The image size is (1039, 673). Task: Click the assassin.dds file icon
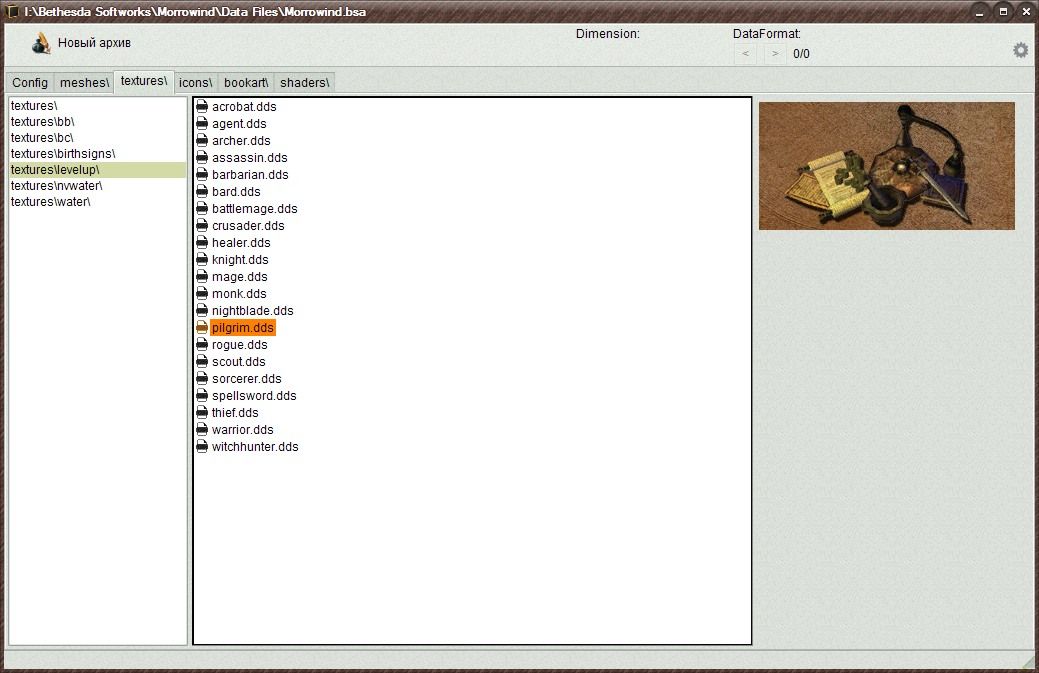202,158
